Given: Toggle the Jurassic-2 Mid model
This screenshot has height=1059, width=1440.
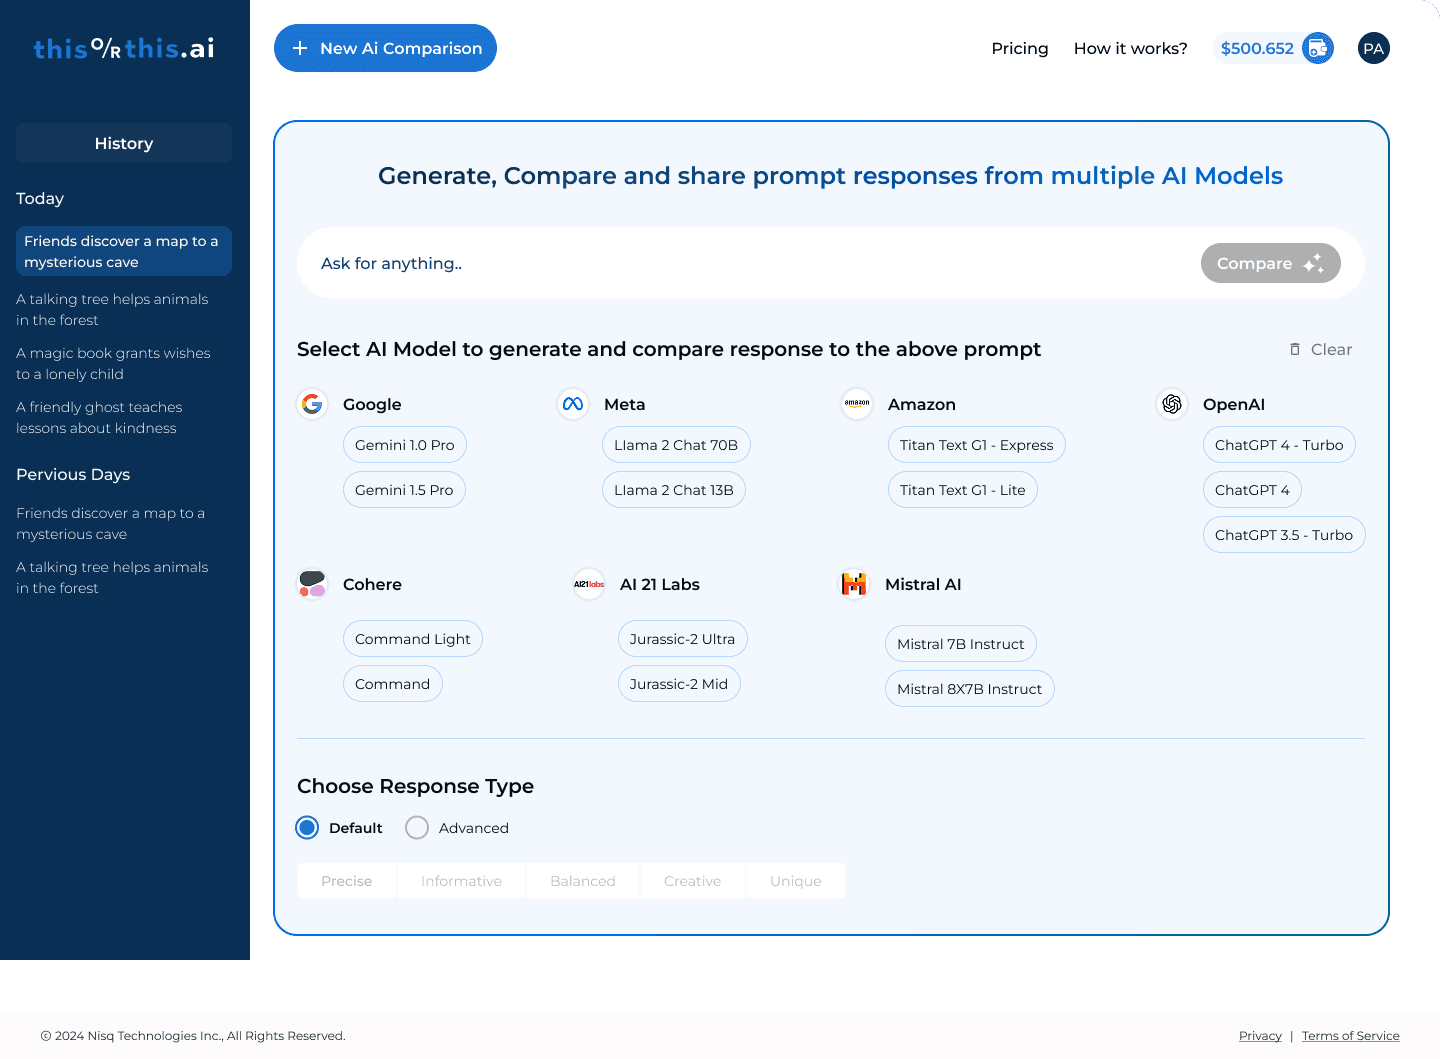Looking at the screenshot, I should [x=679, y=684].
